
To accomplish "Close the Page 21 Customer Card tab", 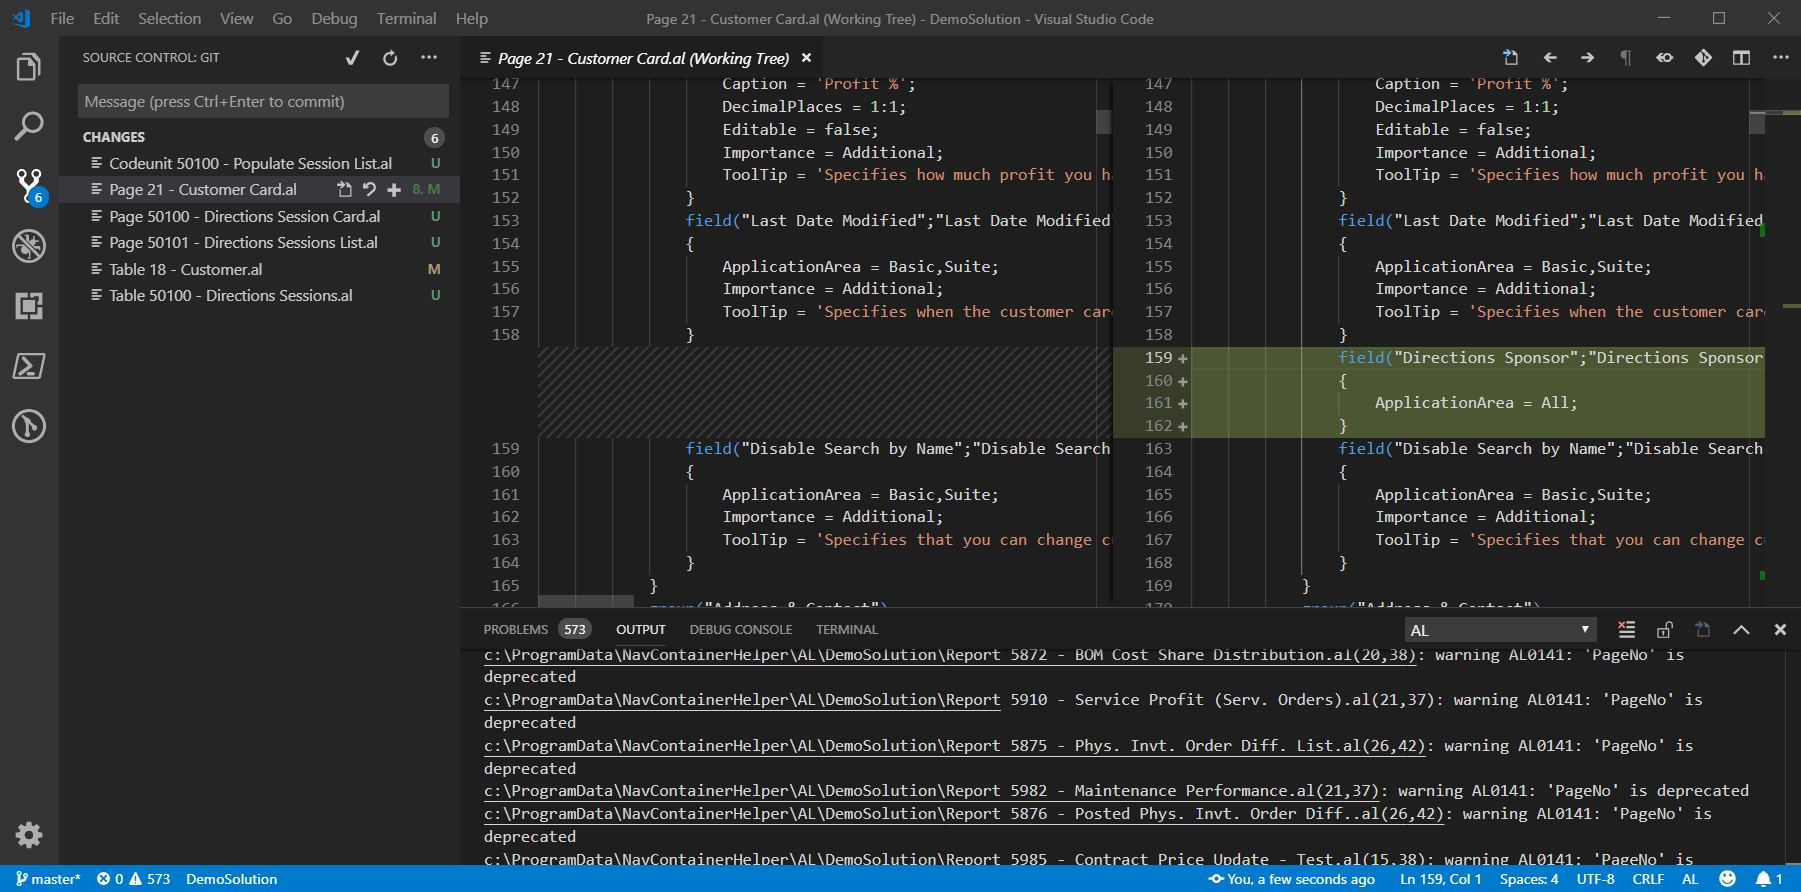I will tap(806, 58).
